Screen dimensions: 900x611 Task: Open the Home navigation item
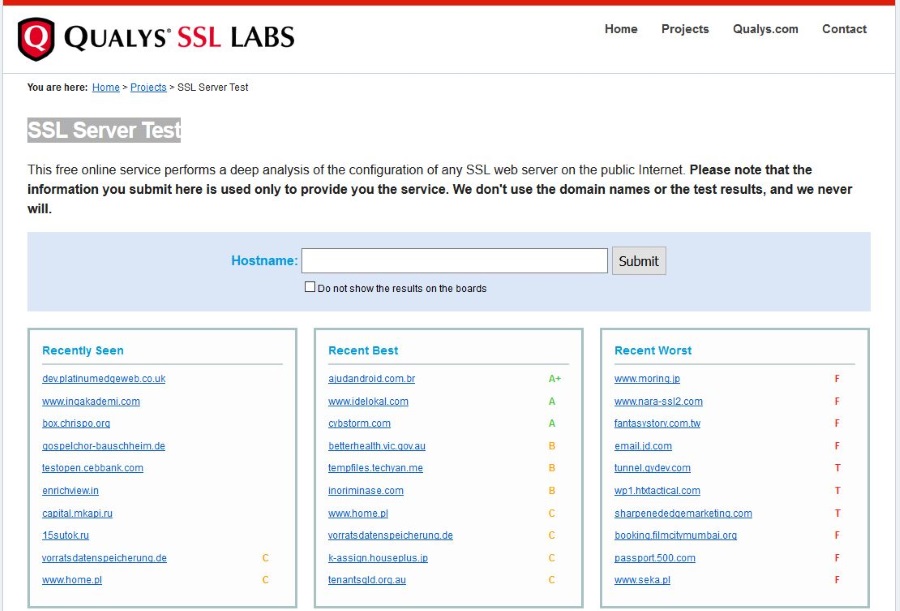(x=621, y=29)
